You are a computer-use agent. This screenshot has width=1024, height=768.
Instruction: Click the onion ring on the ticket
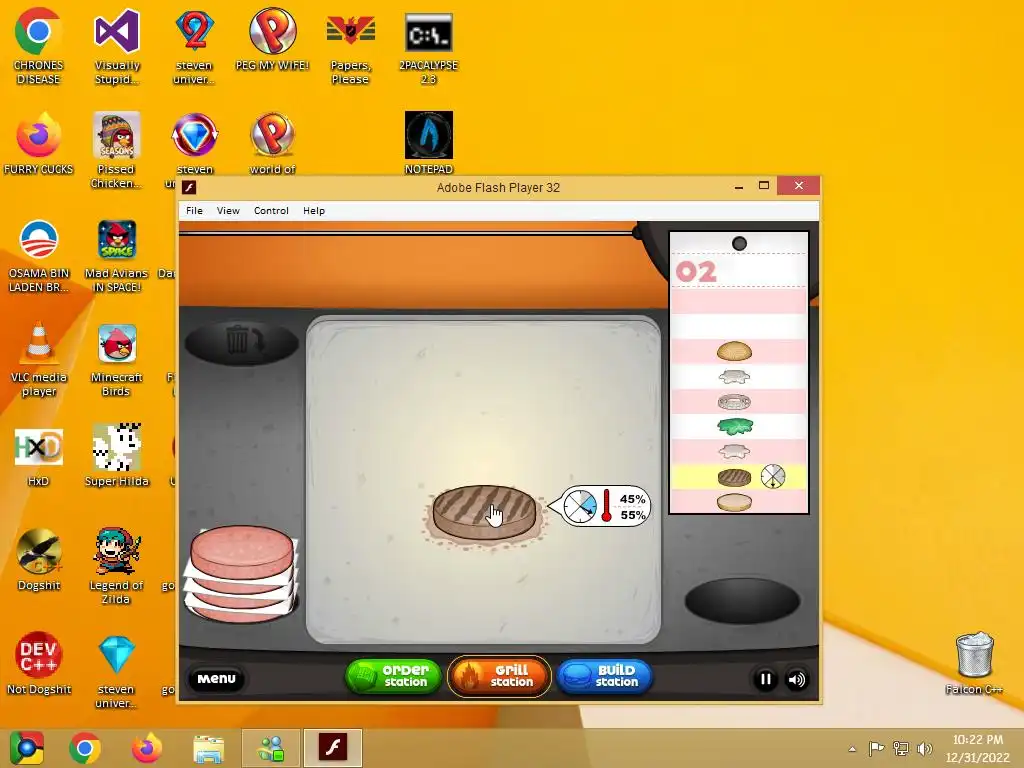pos(734,402)
